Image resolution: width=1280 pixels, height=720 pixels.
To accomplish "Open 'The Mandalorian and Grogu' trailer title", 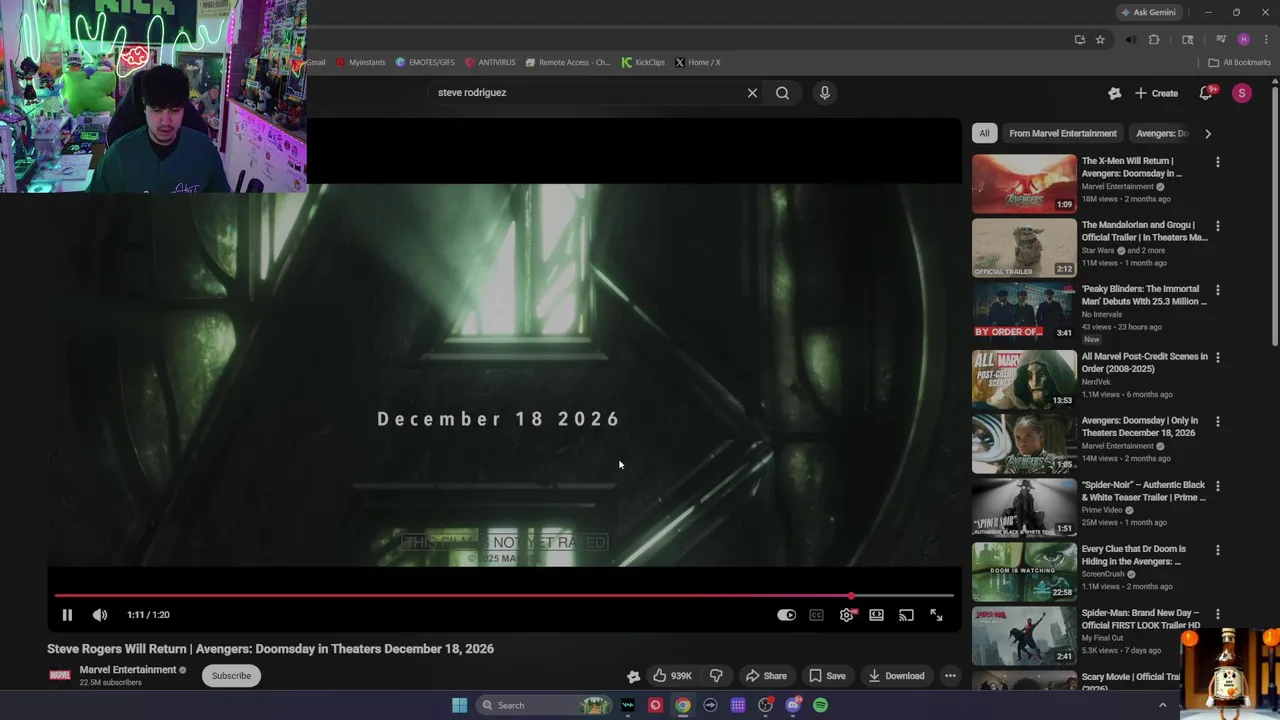I will click(1144, 231).
